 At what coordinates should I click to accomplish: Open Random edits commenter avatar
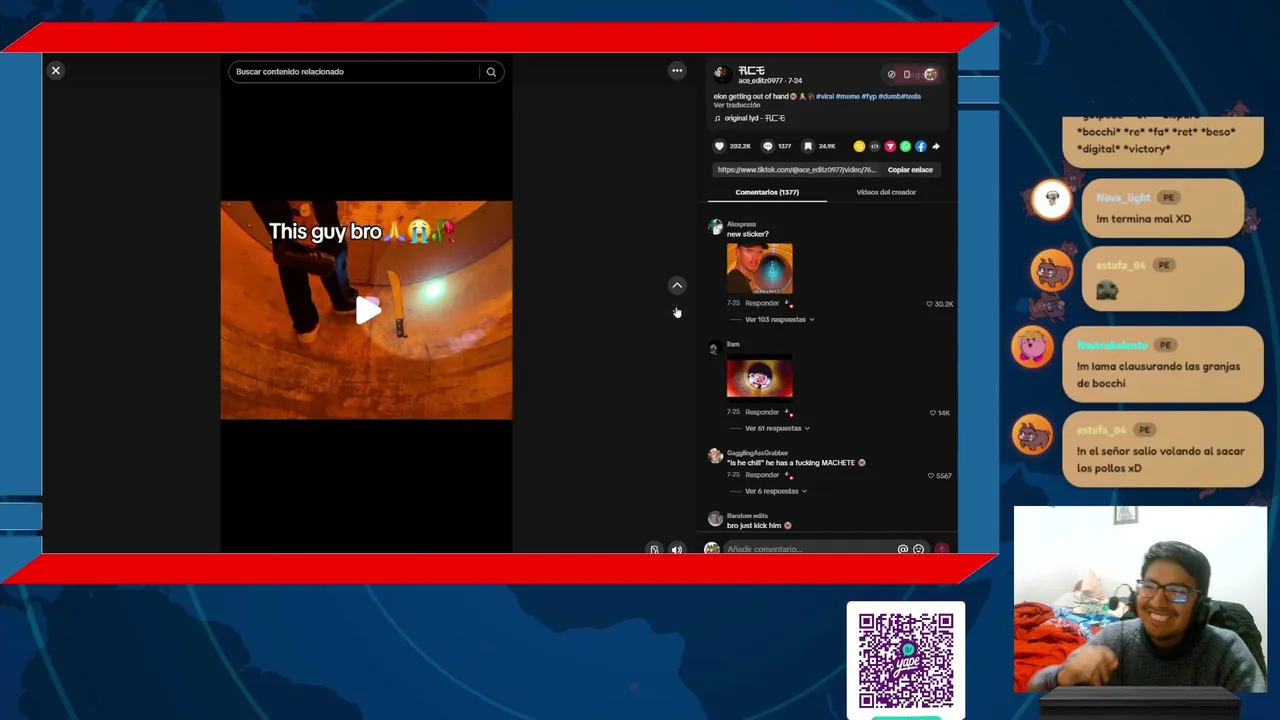click(715, 519)
